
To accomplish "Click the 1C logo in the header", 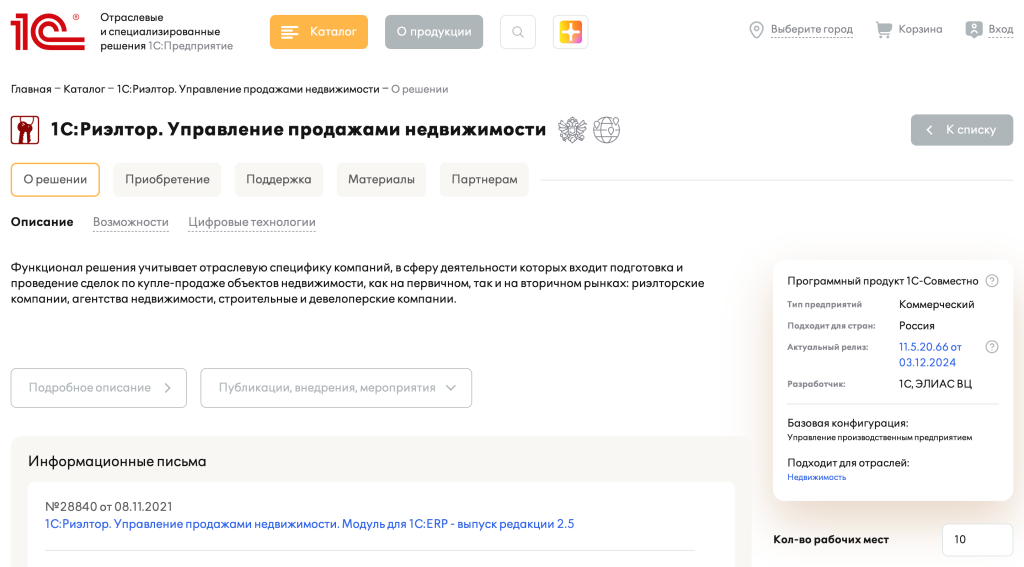I will coord(45,32).
